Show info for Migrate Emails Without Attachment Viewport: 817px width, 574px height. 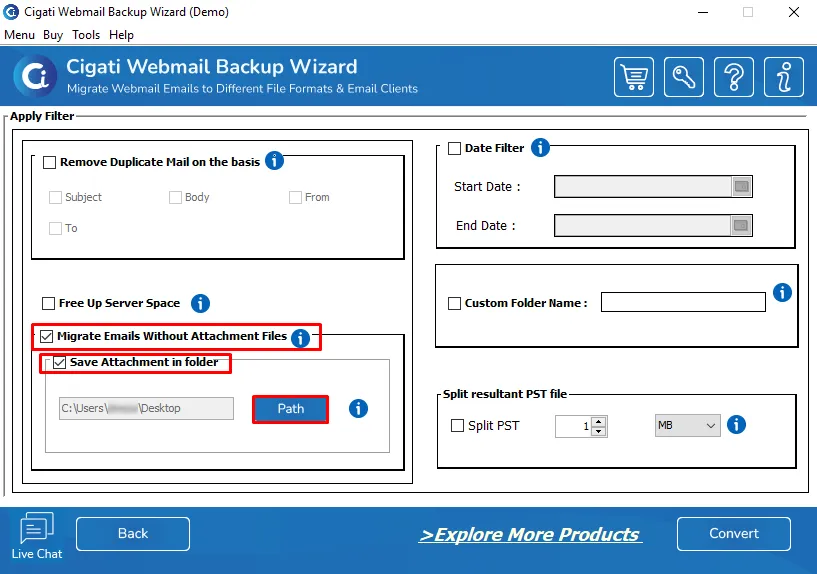[300, 338]
